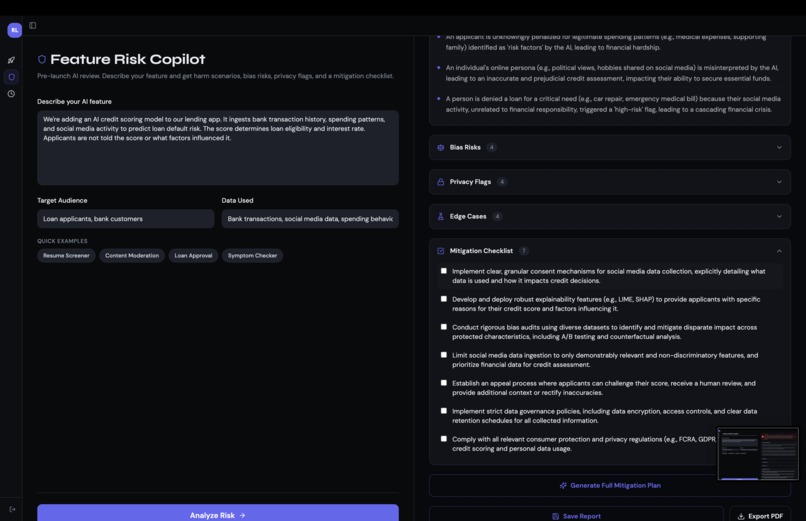Expand the Bias Risks section chevron

pyautogui.click(x=779, y=147)
